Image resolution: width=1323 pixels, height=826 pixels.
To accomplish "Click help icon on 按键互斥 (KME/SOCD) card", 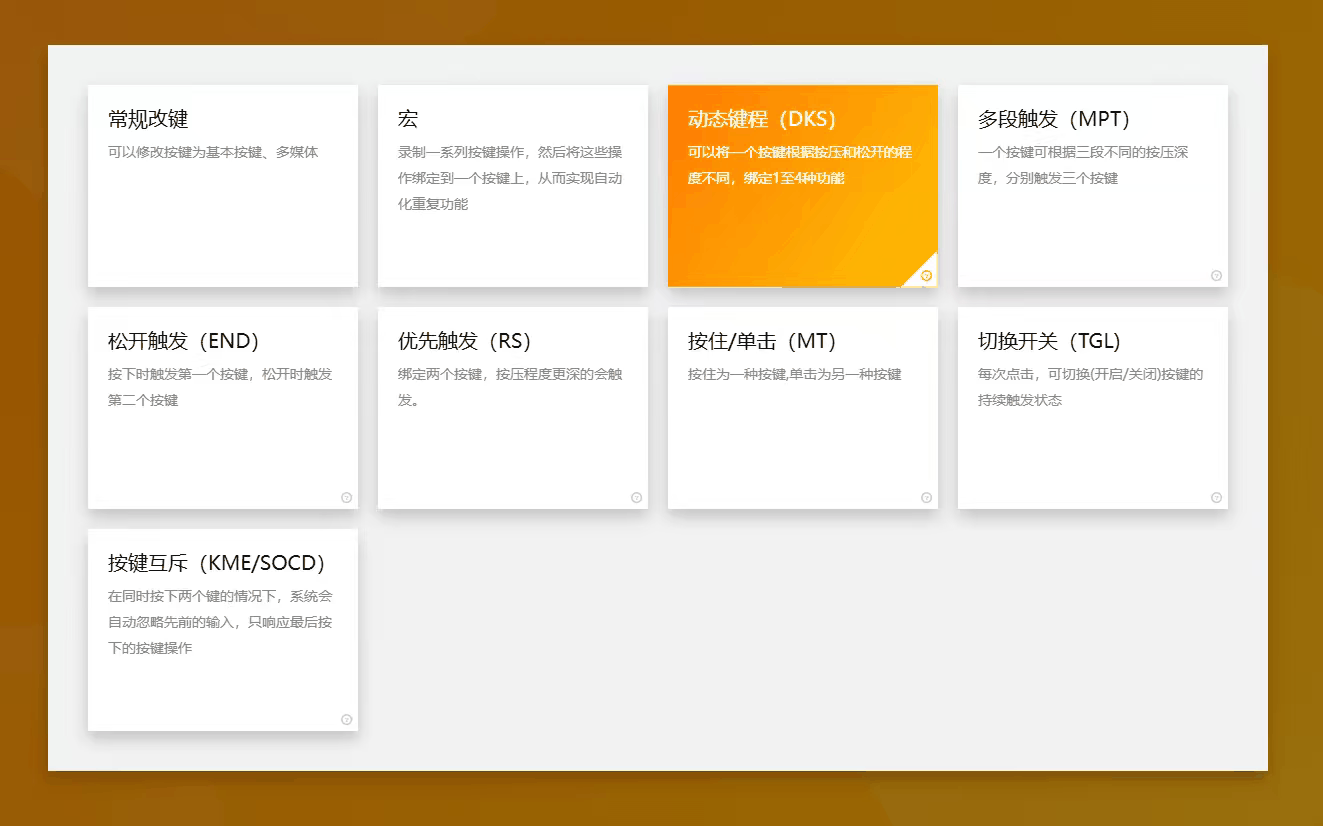I will (346, 720).
